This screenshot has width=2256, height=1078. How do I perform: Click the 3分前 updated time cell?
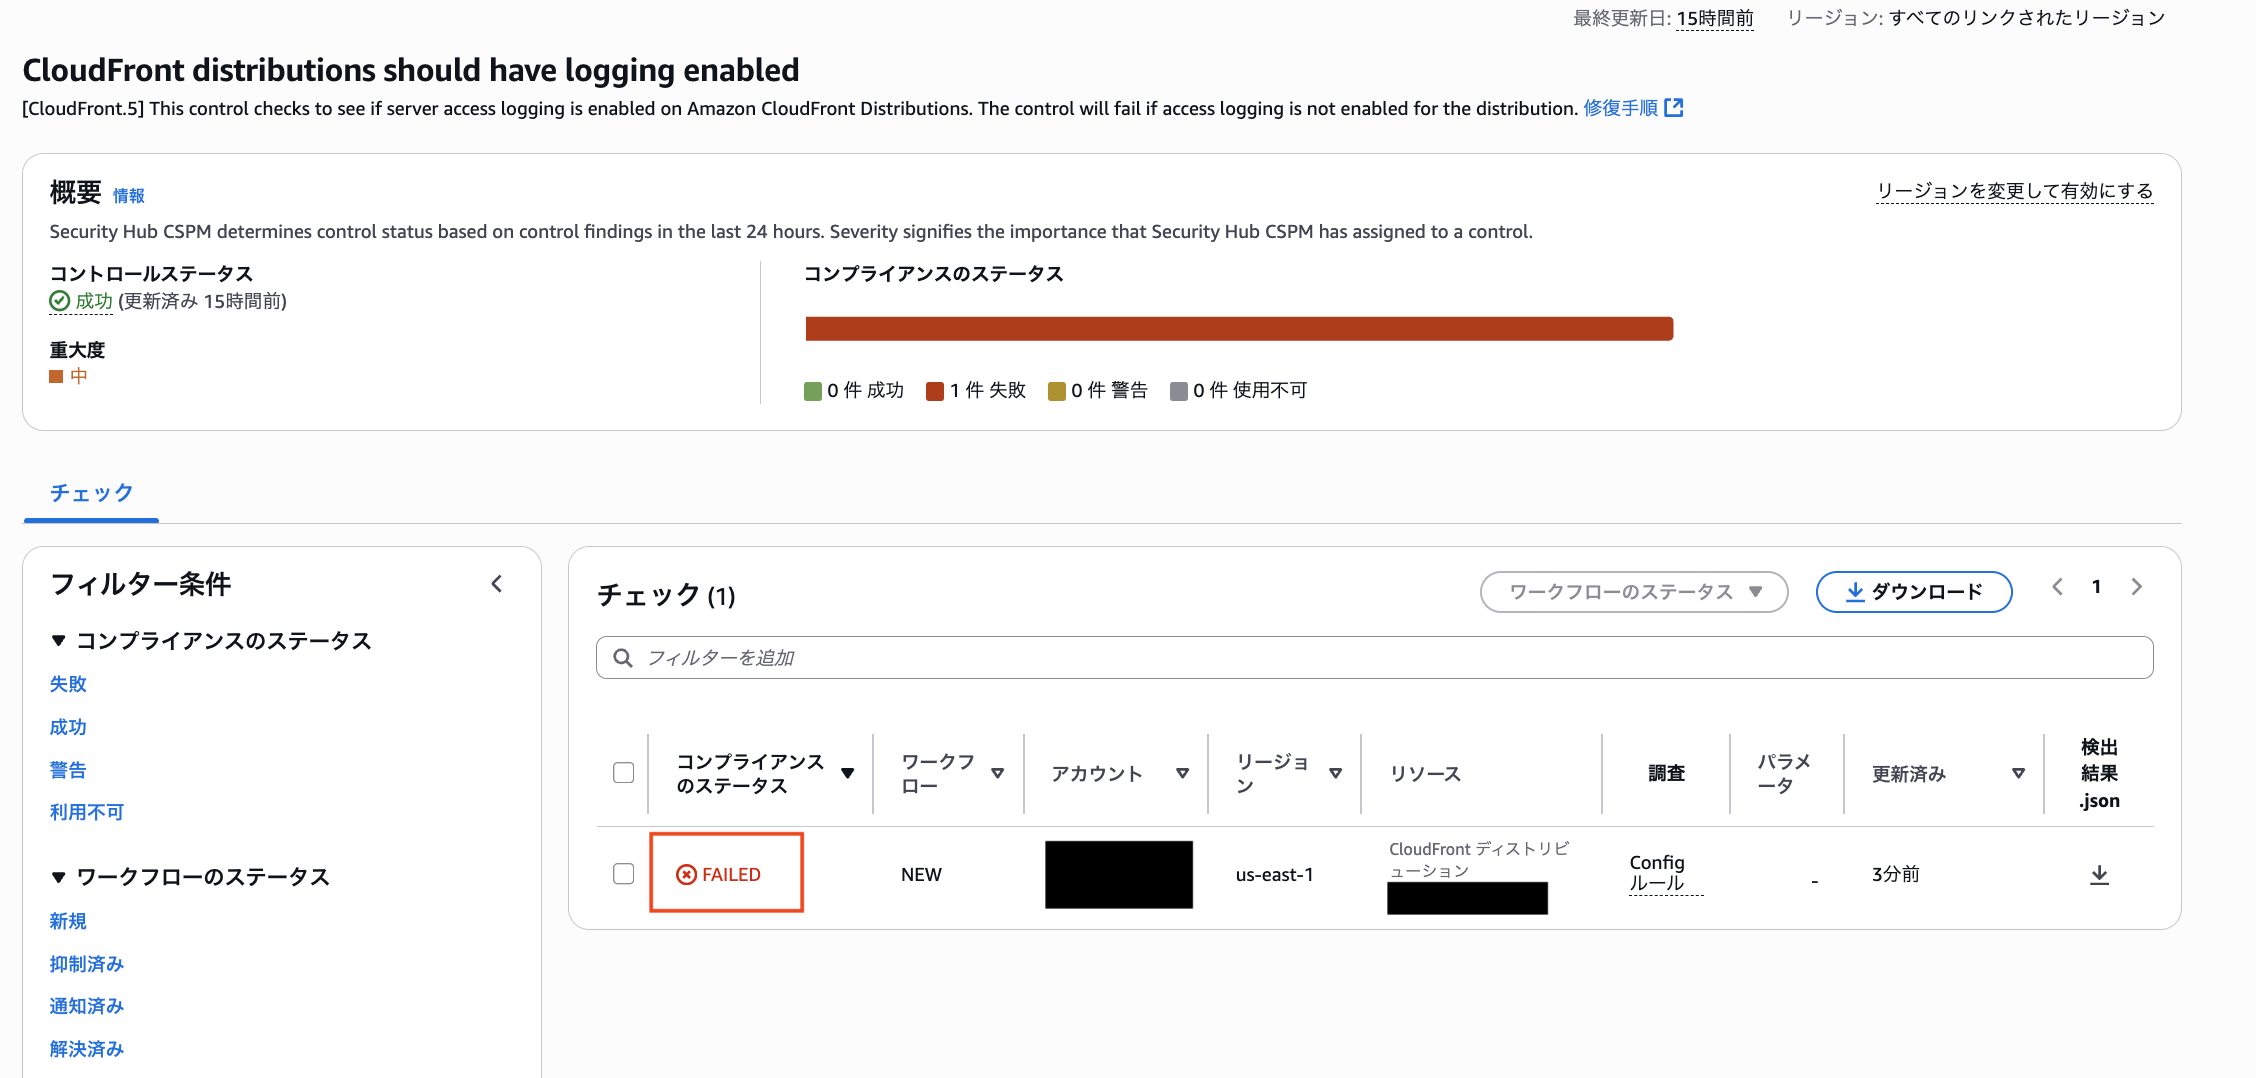point(1896,875)
